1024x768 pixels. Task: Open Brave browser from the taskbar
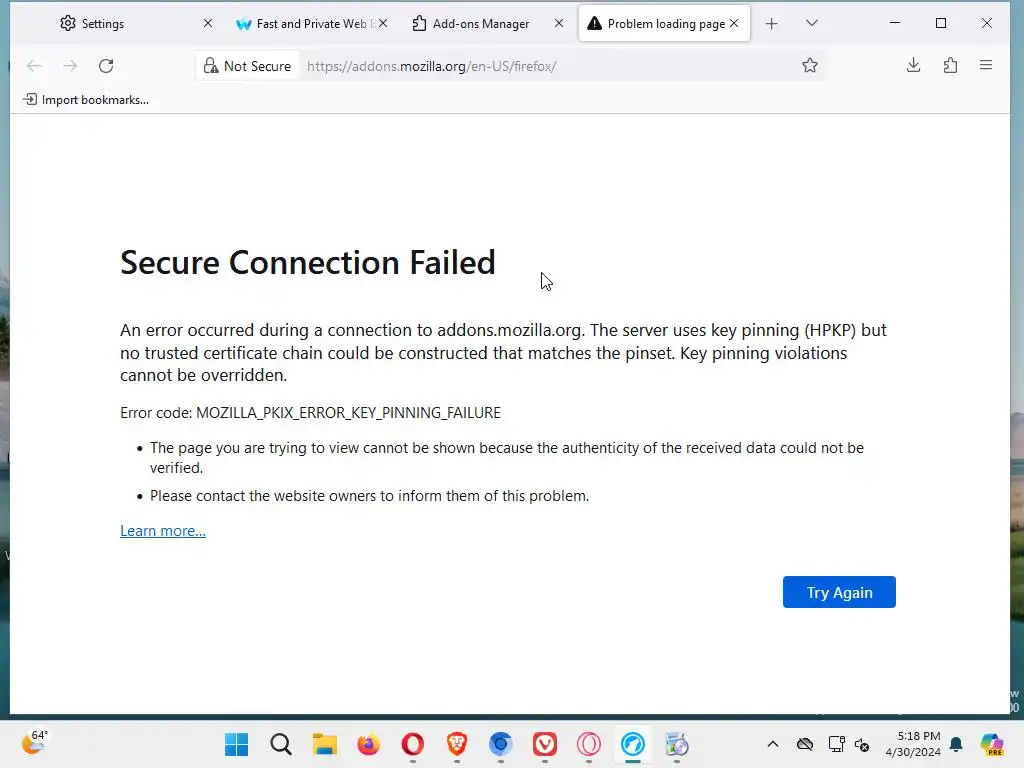coord(457,744)
